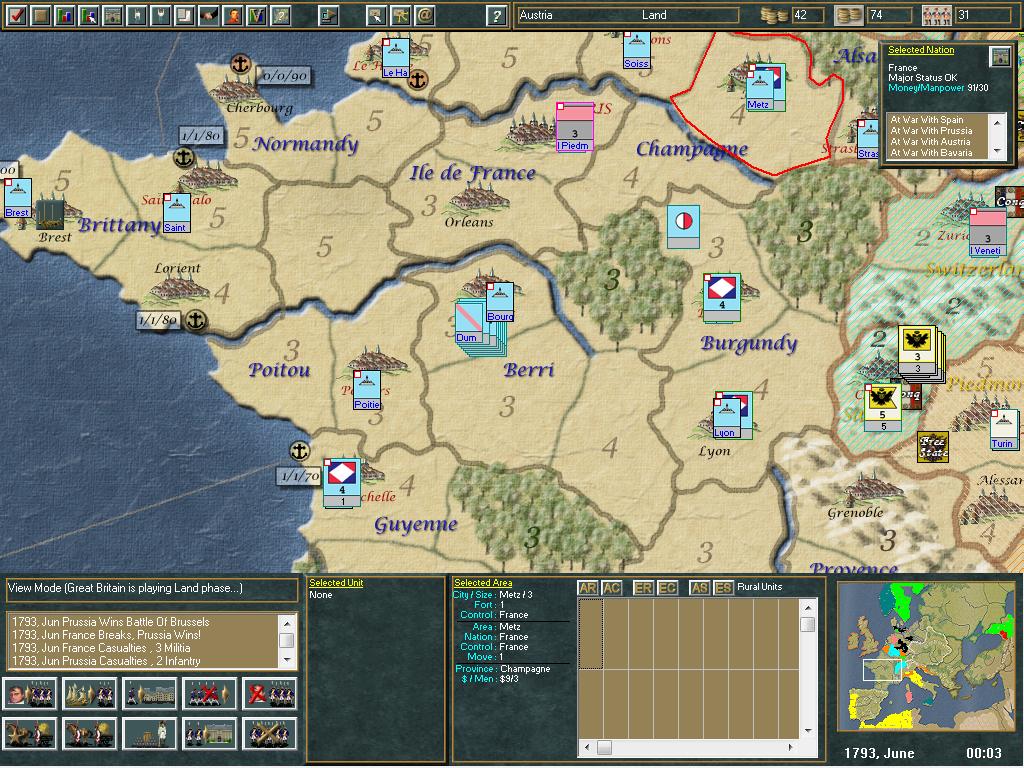Toggle the ES unit filter button
This screenshot has height=768, width=1024.
723,588
